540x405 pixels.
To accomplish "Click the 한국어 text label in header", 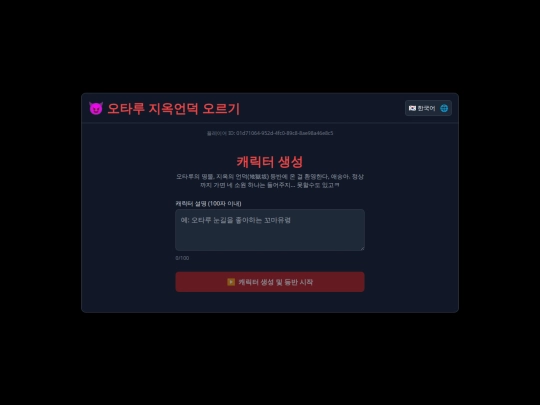I will pos(426,108).
